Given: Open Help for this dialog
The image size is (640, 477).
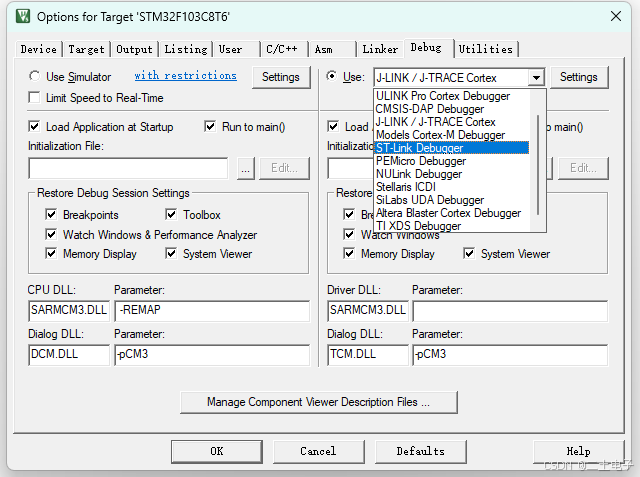Looking at the screenshot, I should [x=578, y=451].
